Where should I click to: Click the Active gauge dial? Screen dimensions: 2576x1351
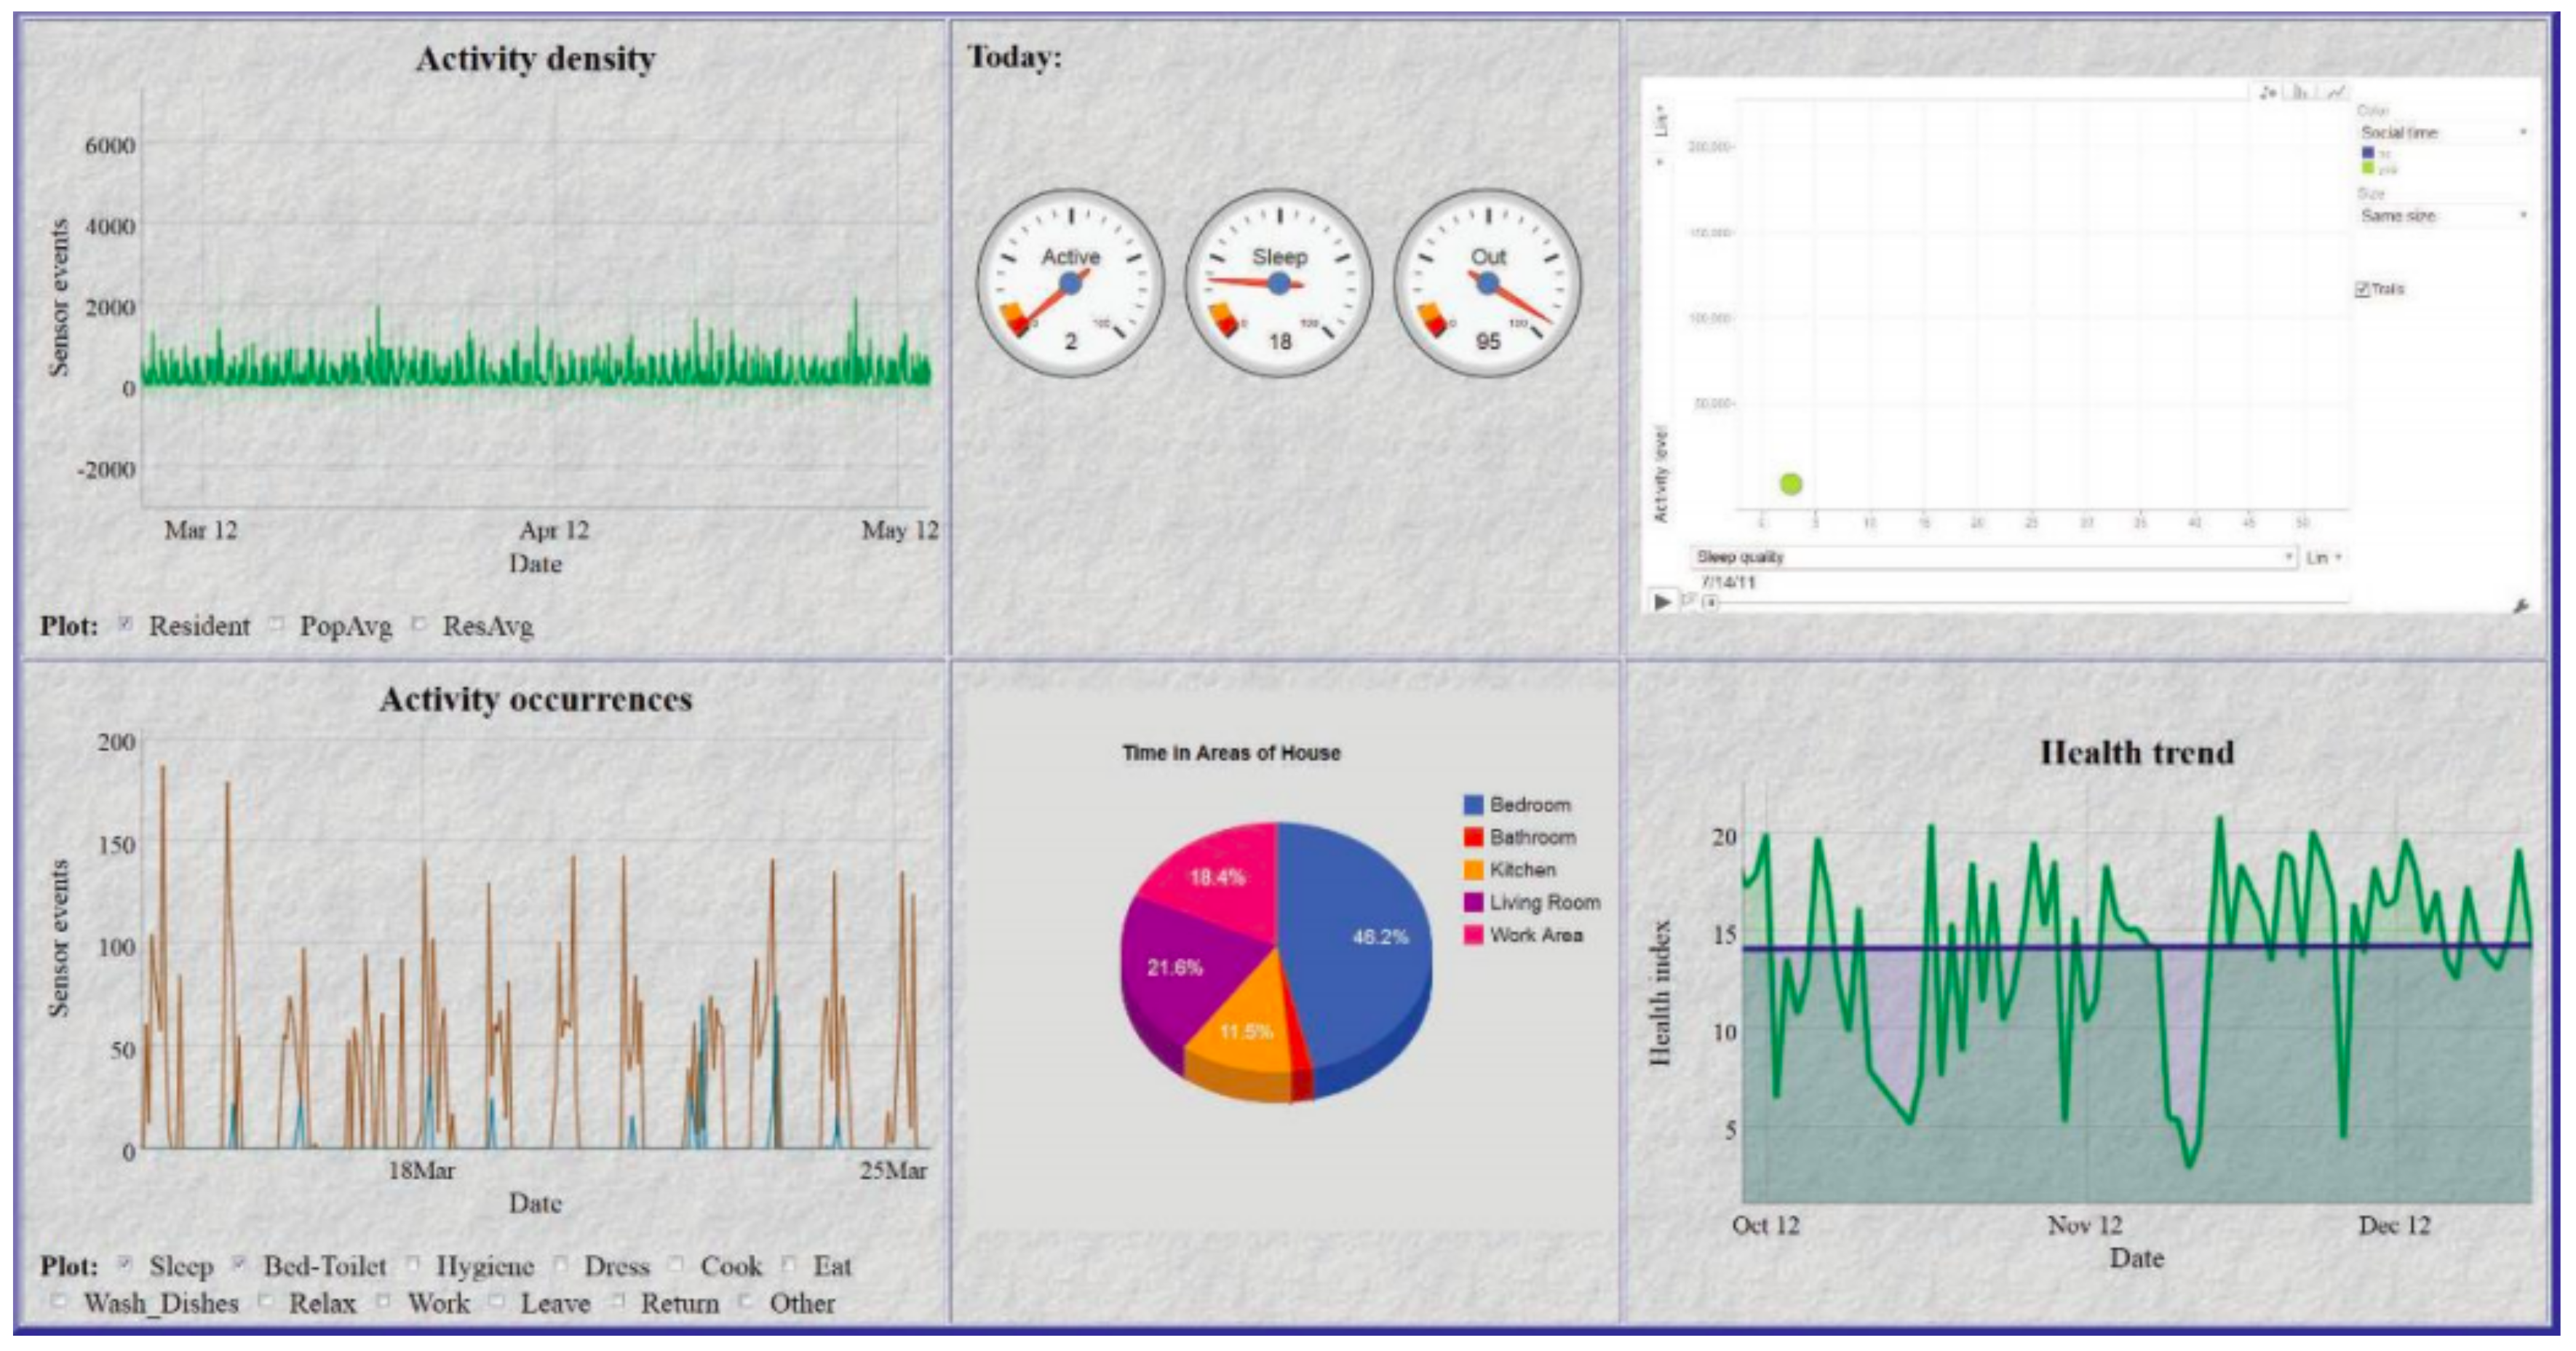[x=1070, y=283]
